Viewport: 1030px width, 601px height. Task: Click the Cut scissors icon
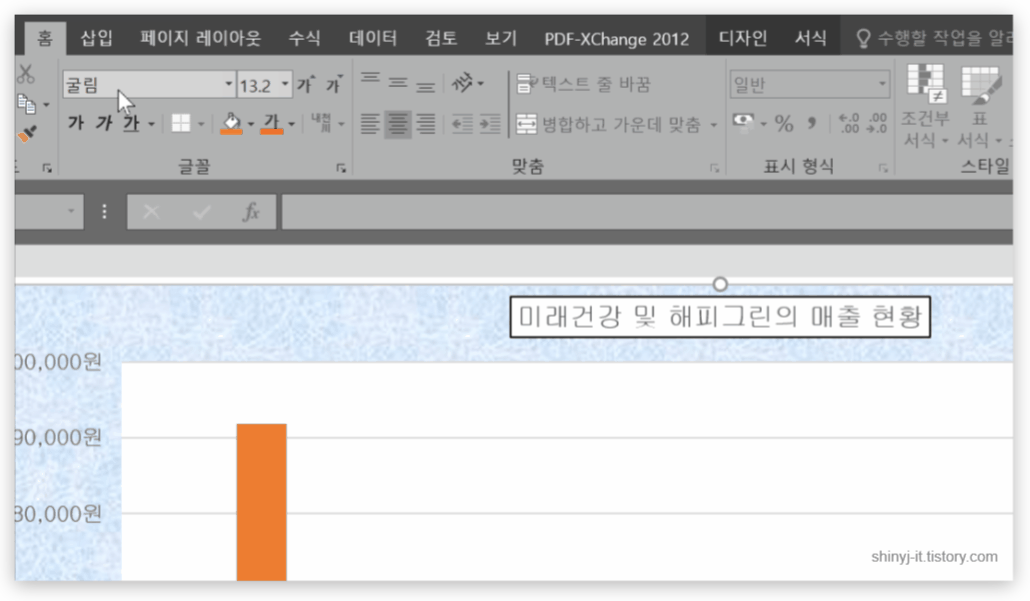click(26, 74)
